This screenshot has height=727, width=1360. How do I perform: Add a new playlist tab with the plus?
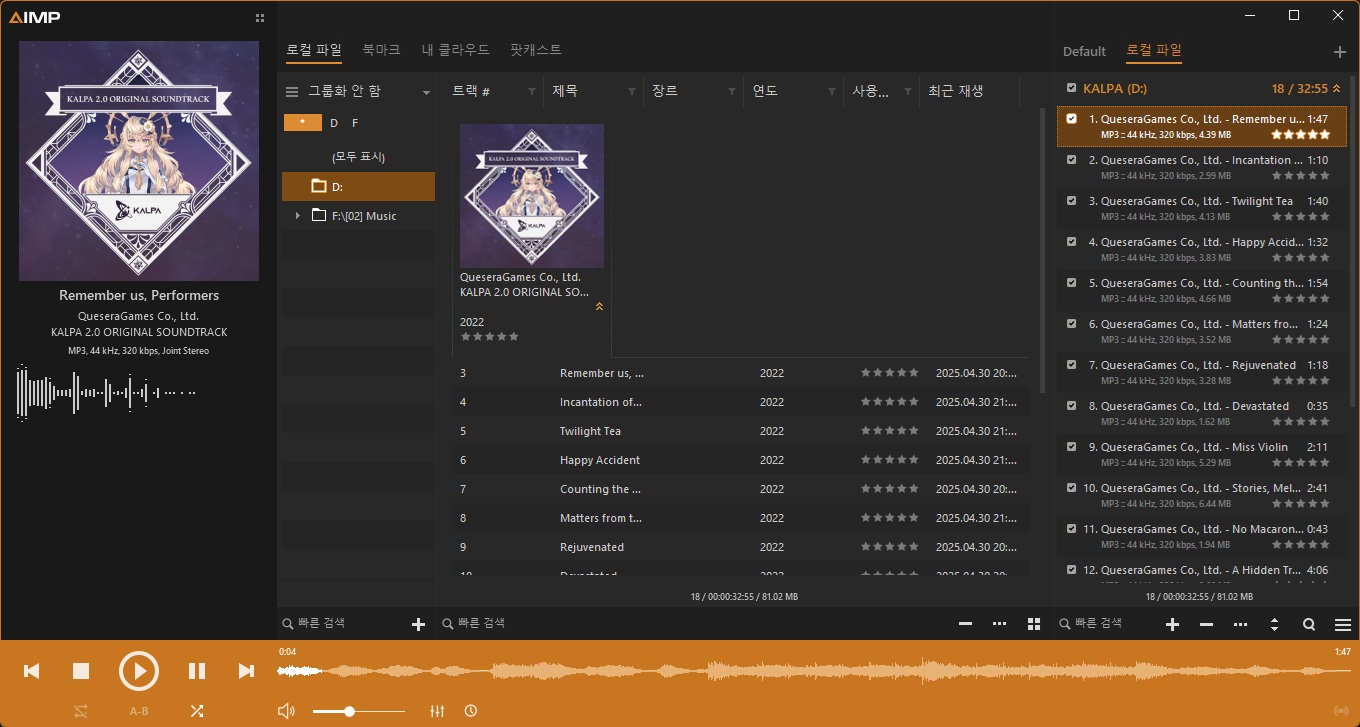[x=1340, y=52]
